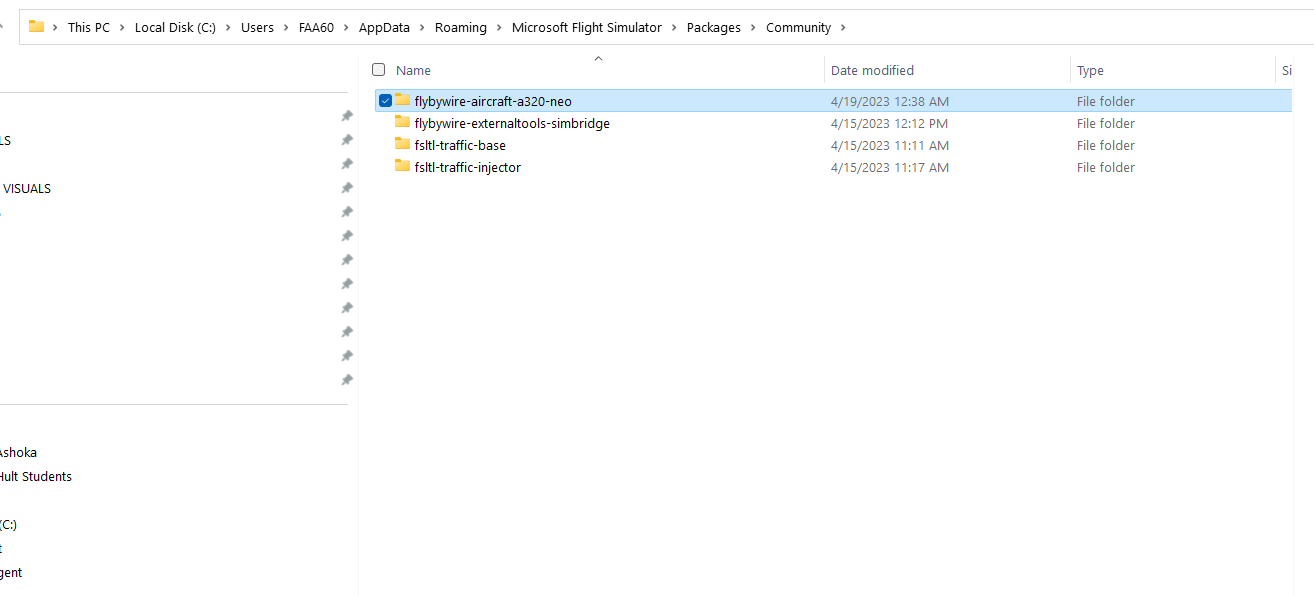The image size is (1314, 595).
Task: Expand the chevron after FAA60
Action: pyautogui.click(x=346, y=27)
